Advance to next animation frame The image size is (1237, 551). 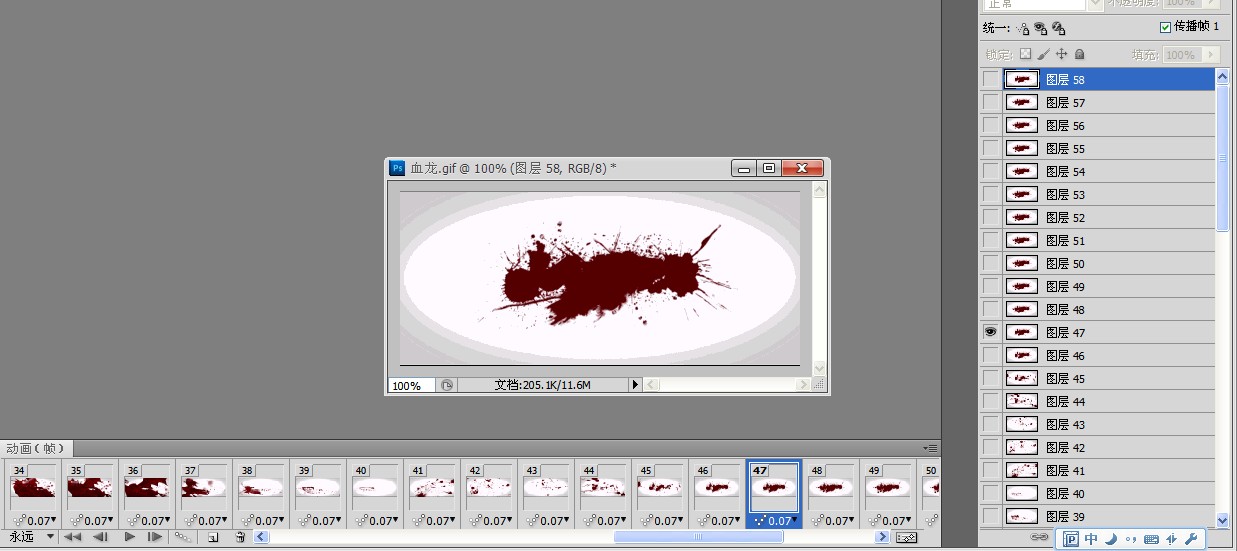[155, 537]
